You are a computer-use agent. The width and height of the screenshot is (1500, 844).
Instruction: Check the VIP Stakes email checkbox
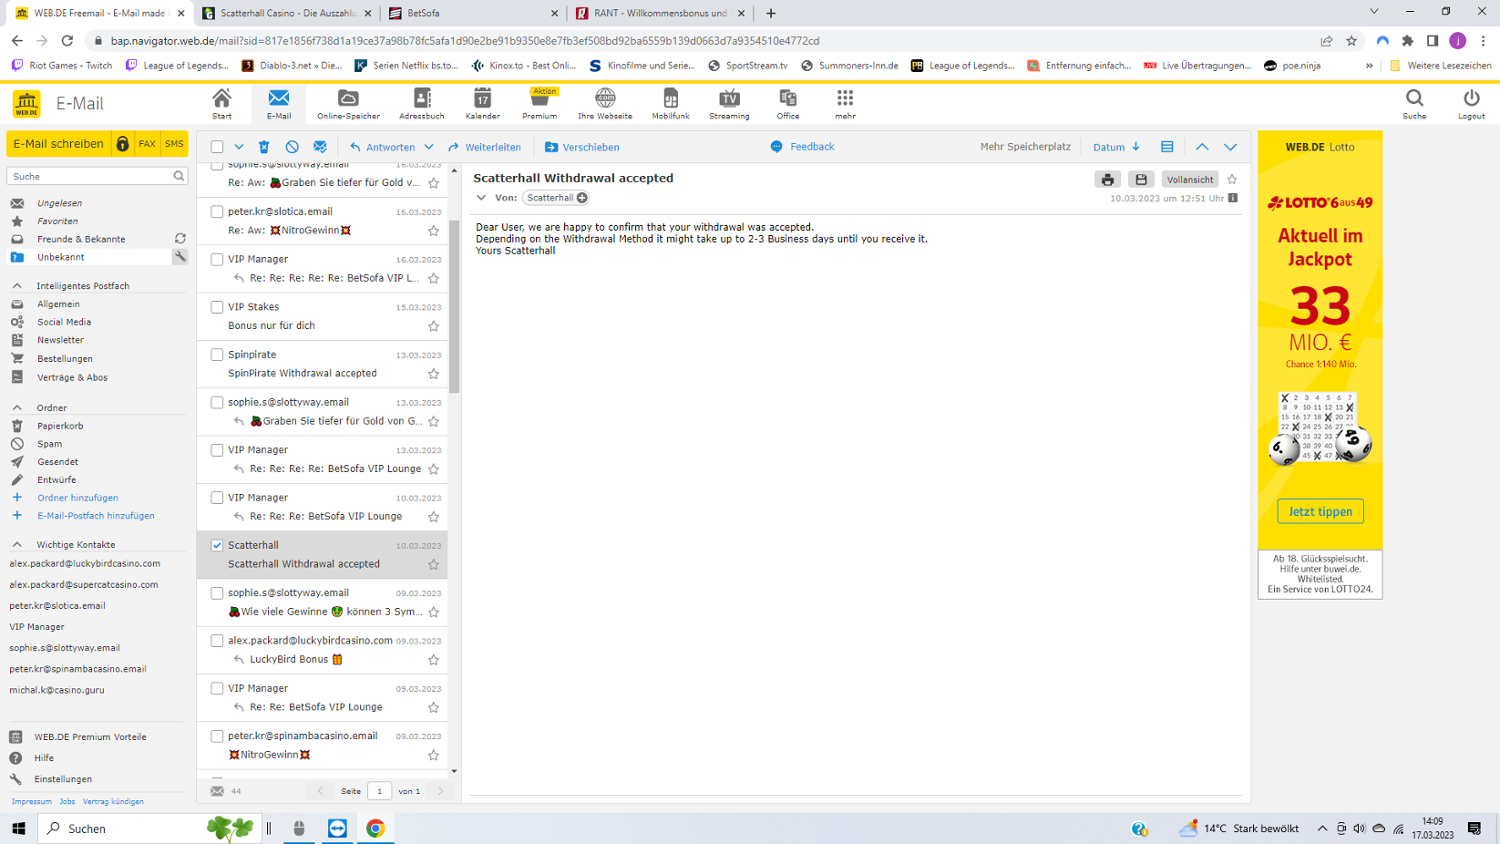[216, 307]
